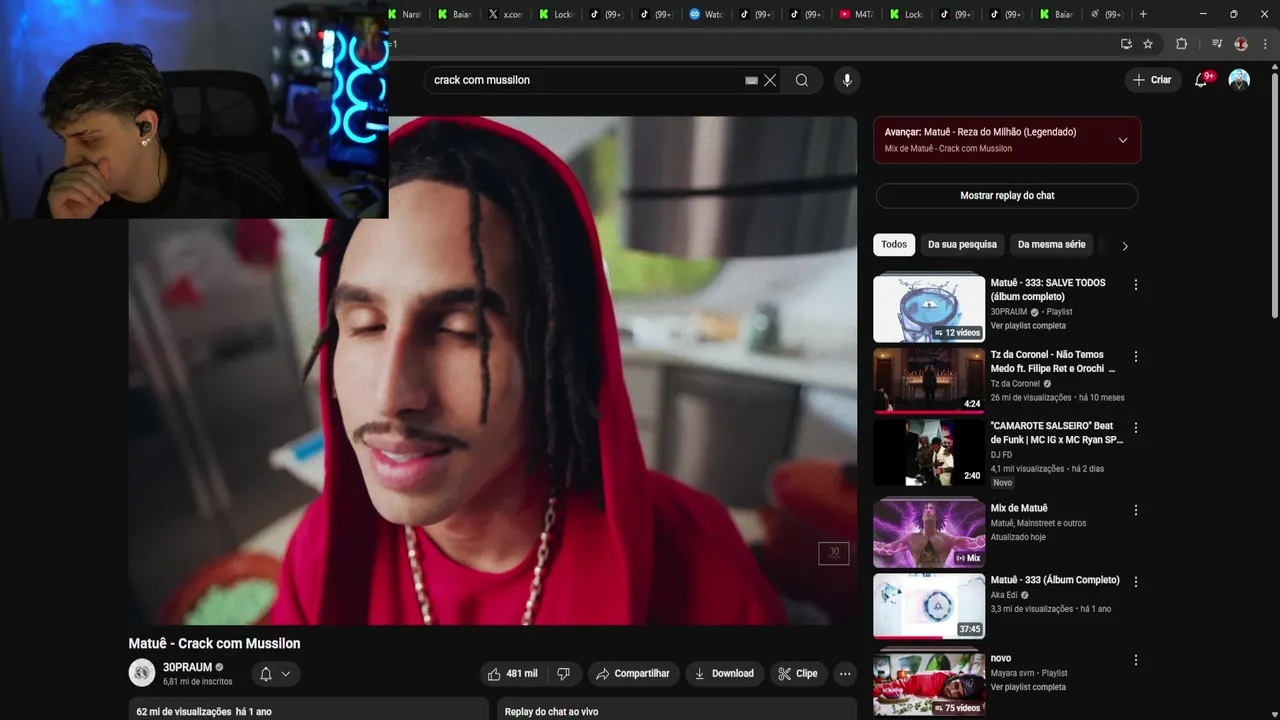Toggle the subscription notification bell for 30PRAUM

266,674
